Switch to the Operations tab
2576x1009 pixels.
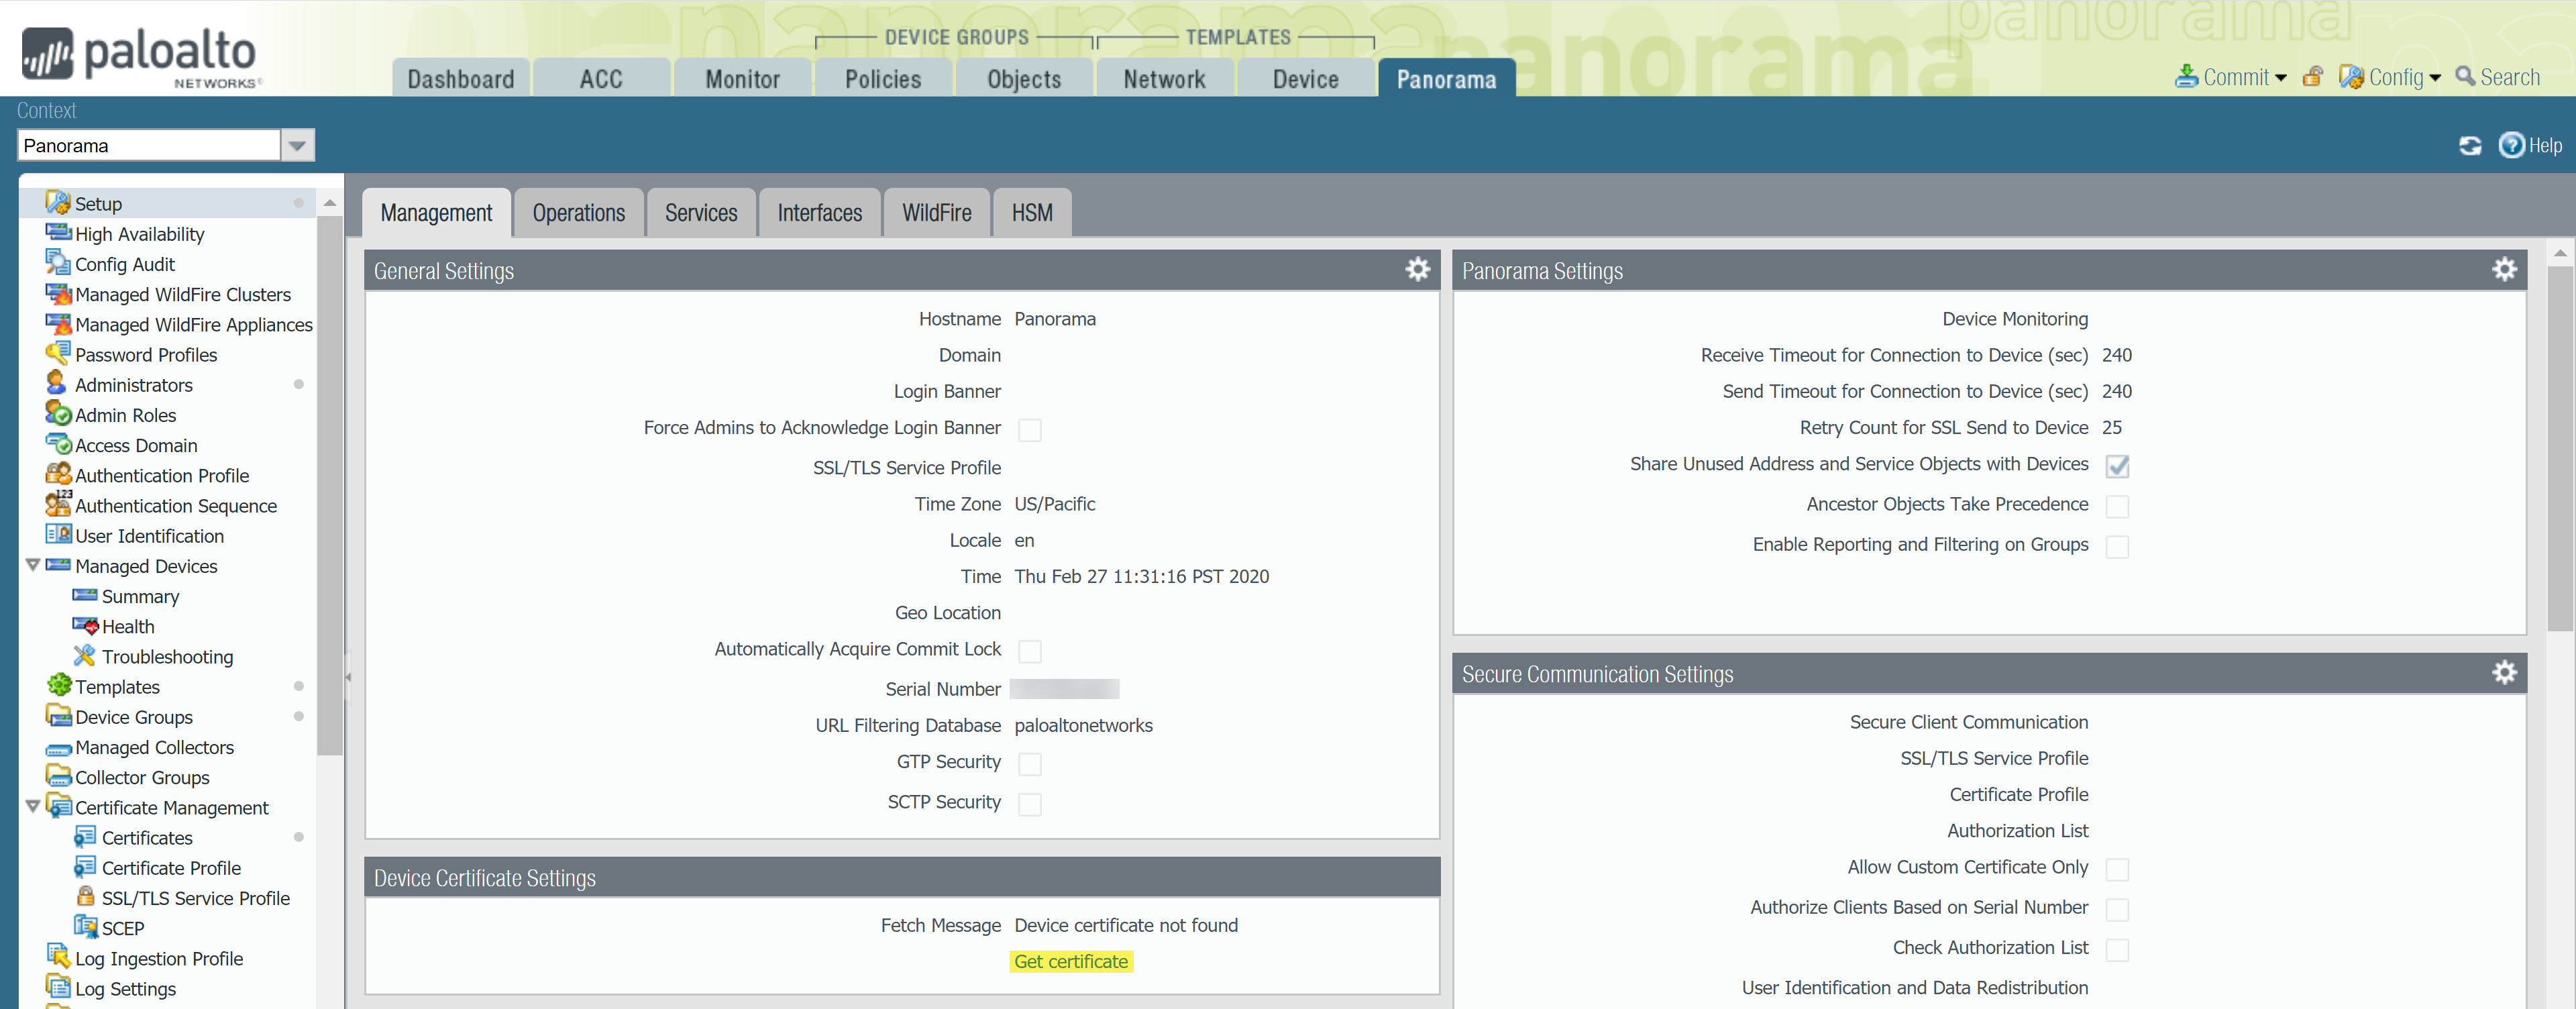coord(578,213)
